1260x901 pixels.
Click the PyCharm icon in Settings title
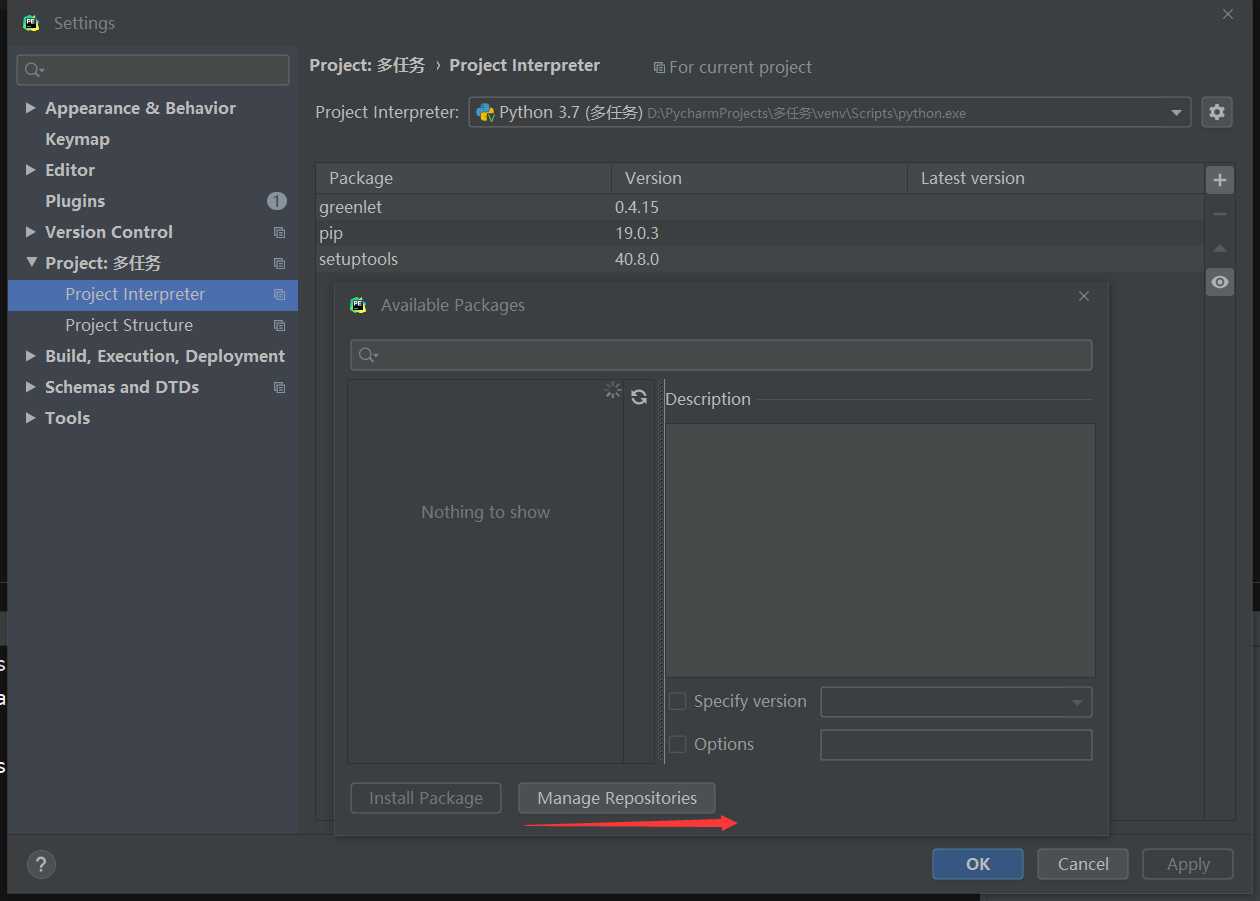coord(32,23)
